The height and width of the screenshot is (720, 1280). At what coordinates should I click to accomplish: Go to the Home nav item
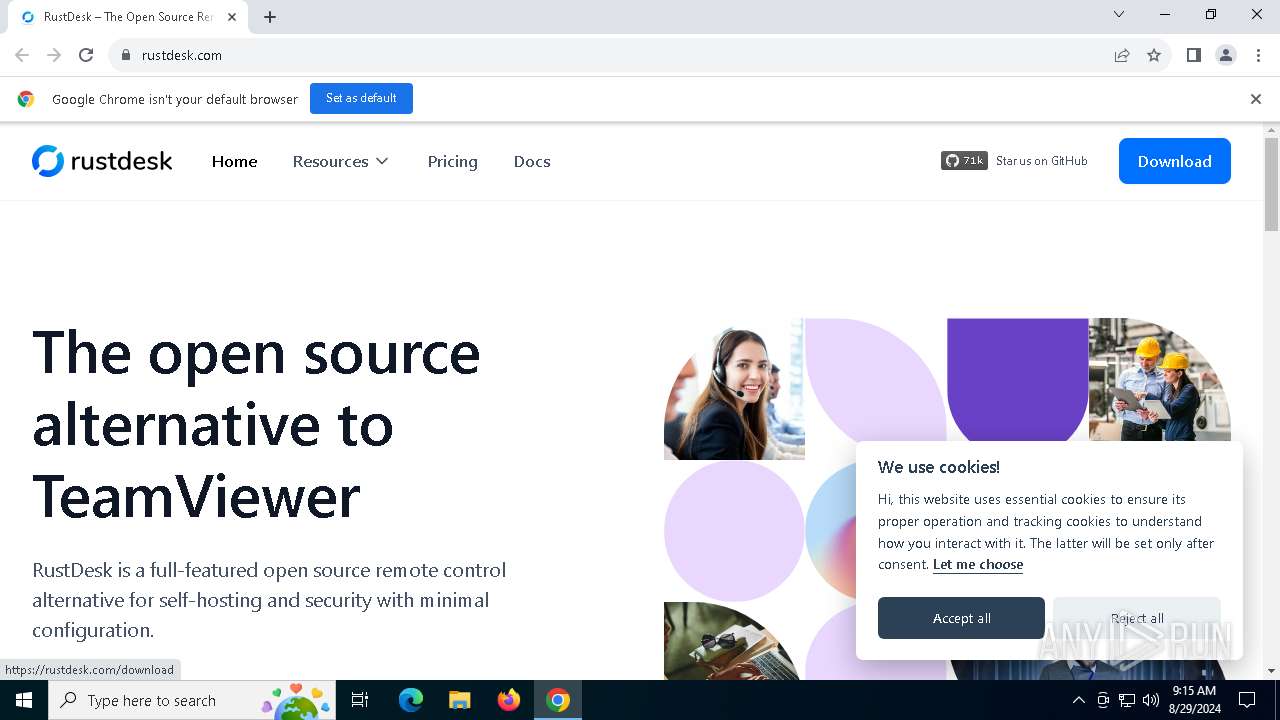pyautogui.click(x=234, y=161)
